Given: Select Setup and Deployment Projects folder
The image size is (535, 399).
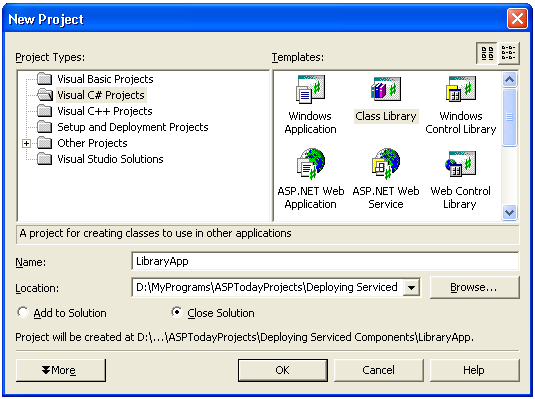Looking at the screenshot, I should (x=133, y=127).
